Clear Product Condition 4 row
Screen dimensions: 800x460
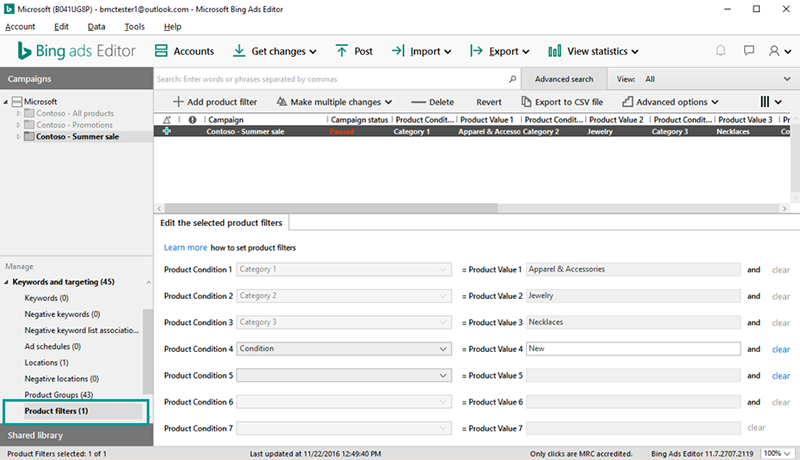click(x=781, y=349)
